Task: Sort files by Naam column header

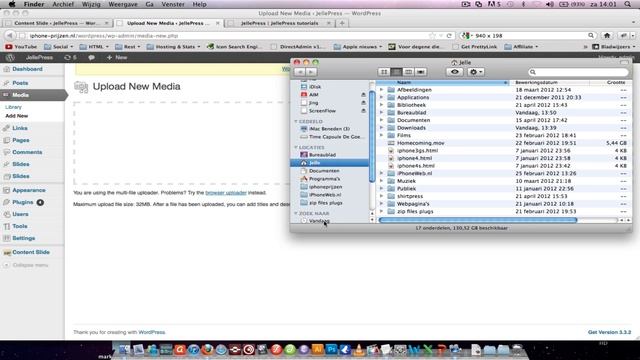Action: [x=442, y=82]
